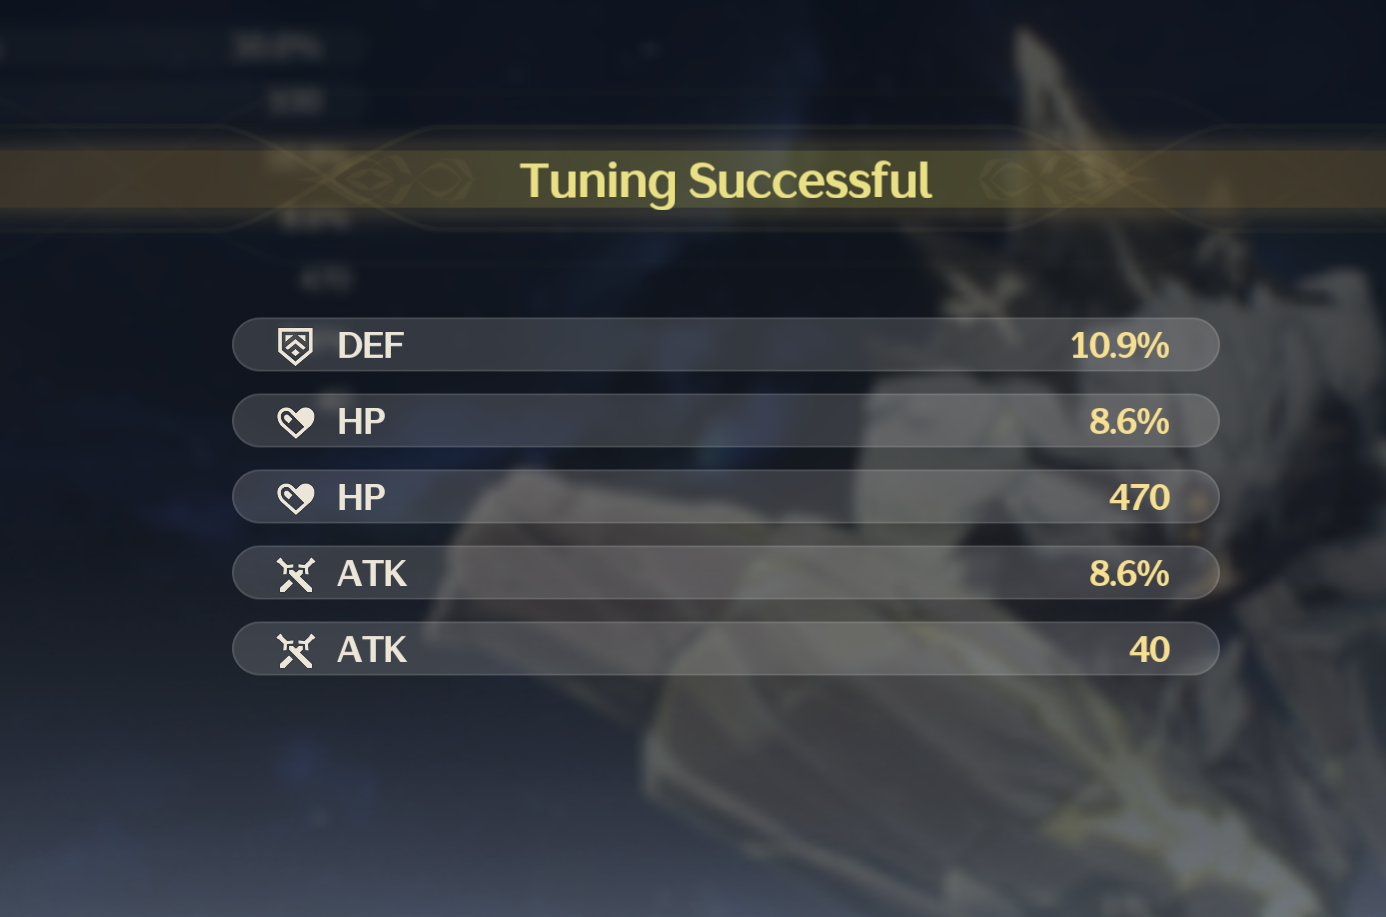Click the crossed swords icon beside ATK 8.6%
This screenshot has height=917, width=1386.
tap(295, 574)
